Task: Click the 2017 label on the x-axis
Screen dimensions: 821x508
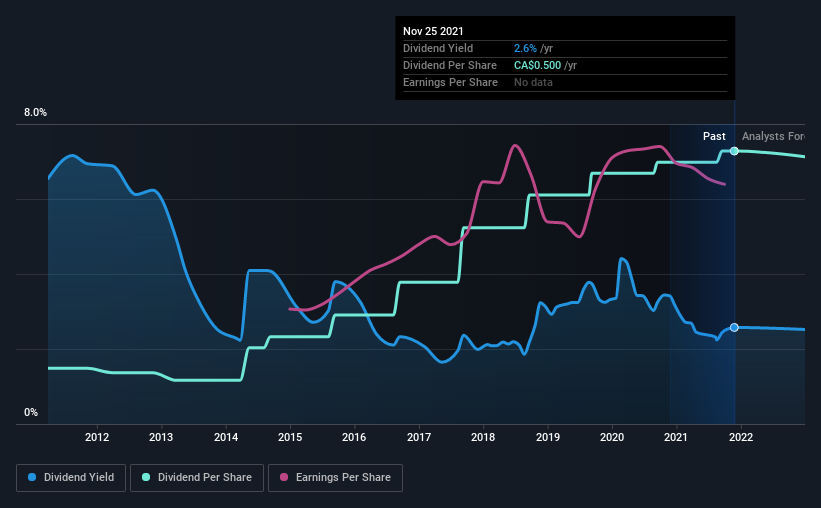Action: (x=419, y=437)
